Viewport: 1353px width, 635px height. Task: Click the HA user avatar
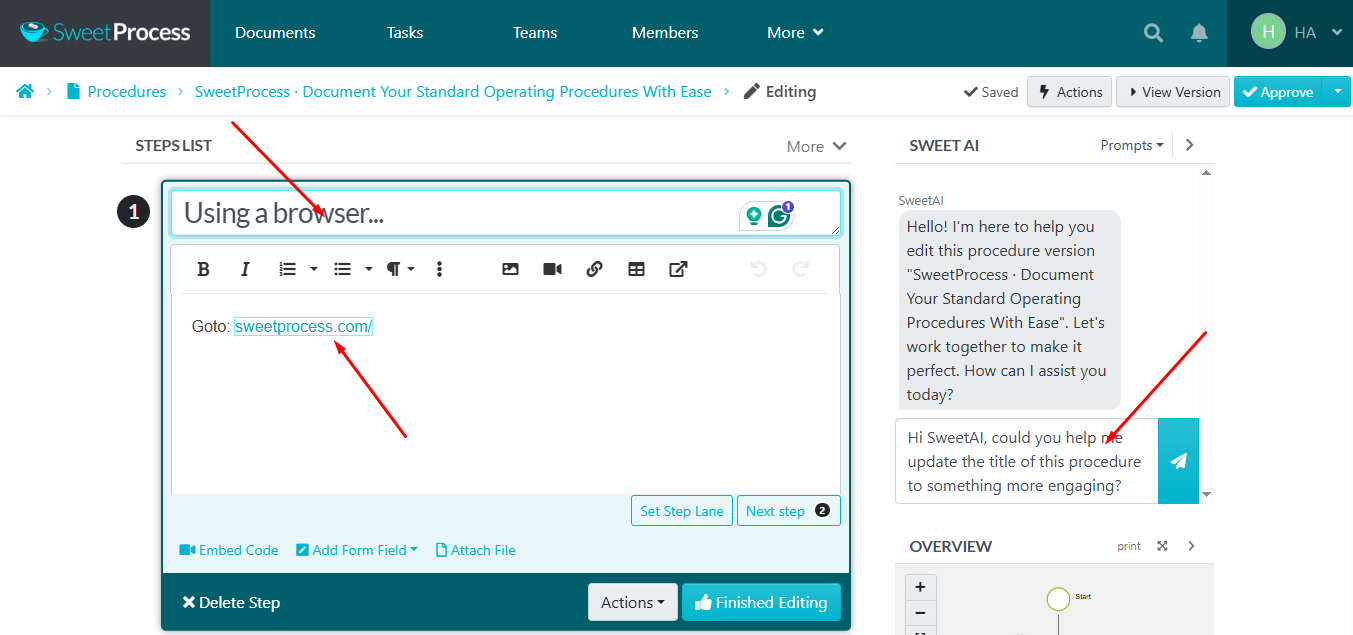point(1268,32)
